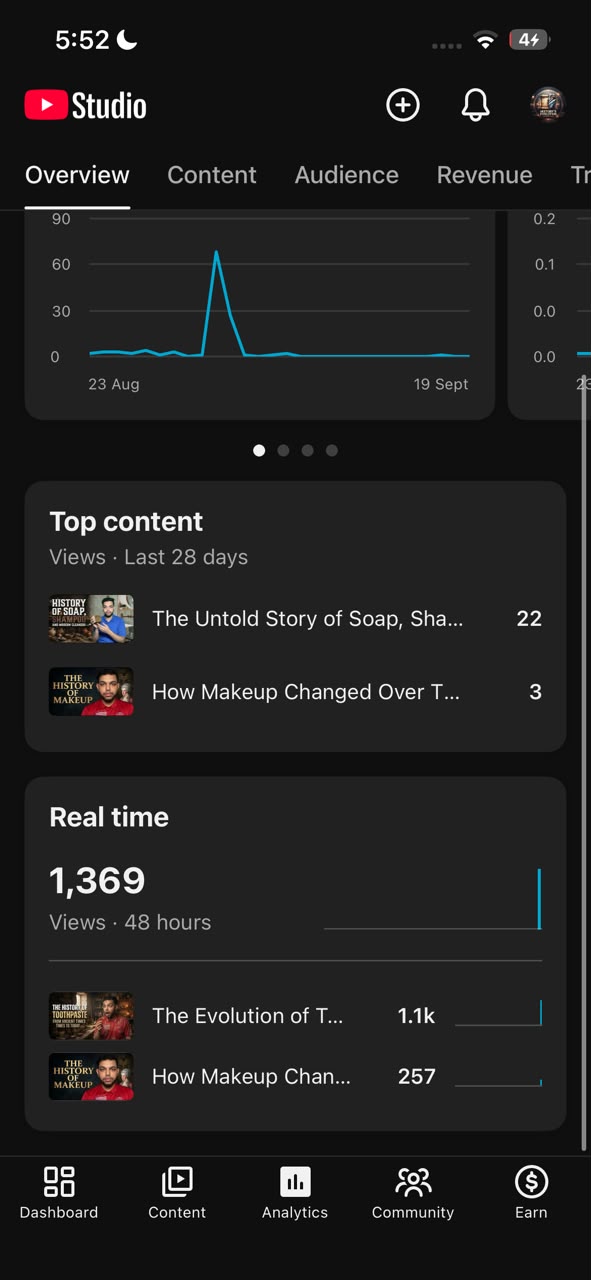The height and width of the screenshot is (1280, 591).
Task: Open the notifications bell
Action: click(x=475, y=105)
